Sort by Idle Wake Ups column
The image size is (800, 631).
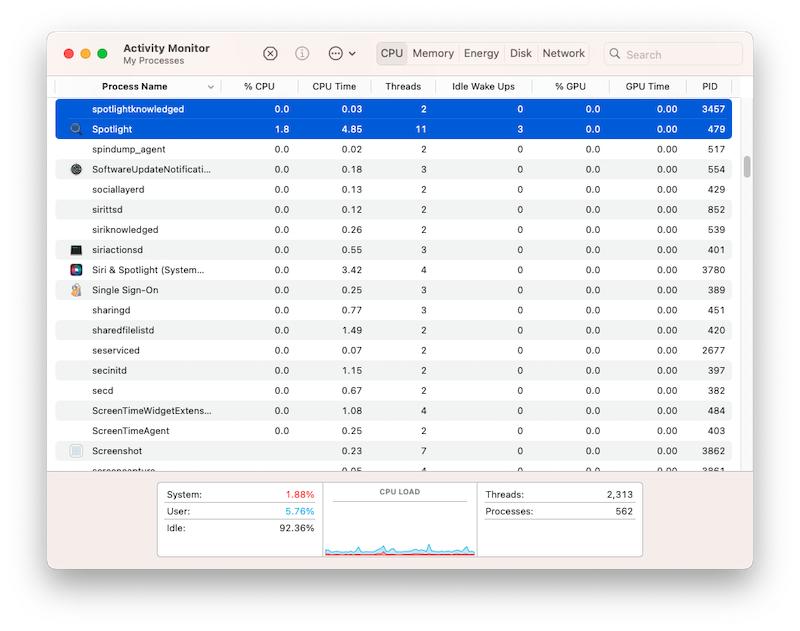coord(483,87)
